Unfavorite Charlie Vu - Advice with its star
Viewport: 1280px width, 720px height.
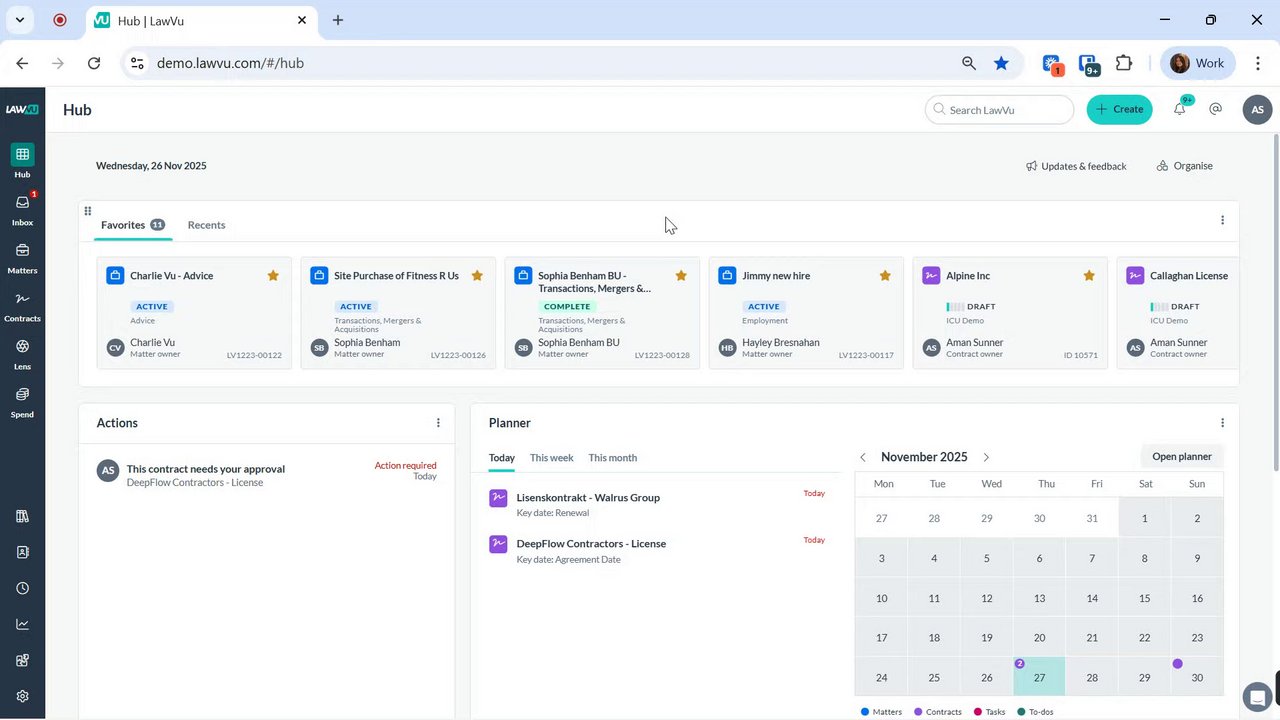coord(273,275)
